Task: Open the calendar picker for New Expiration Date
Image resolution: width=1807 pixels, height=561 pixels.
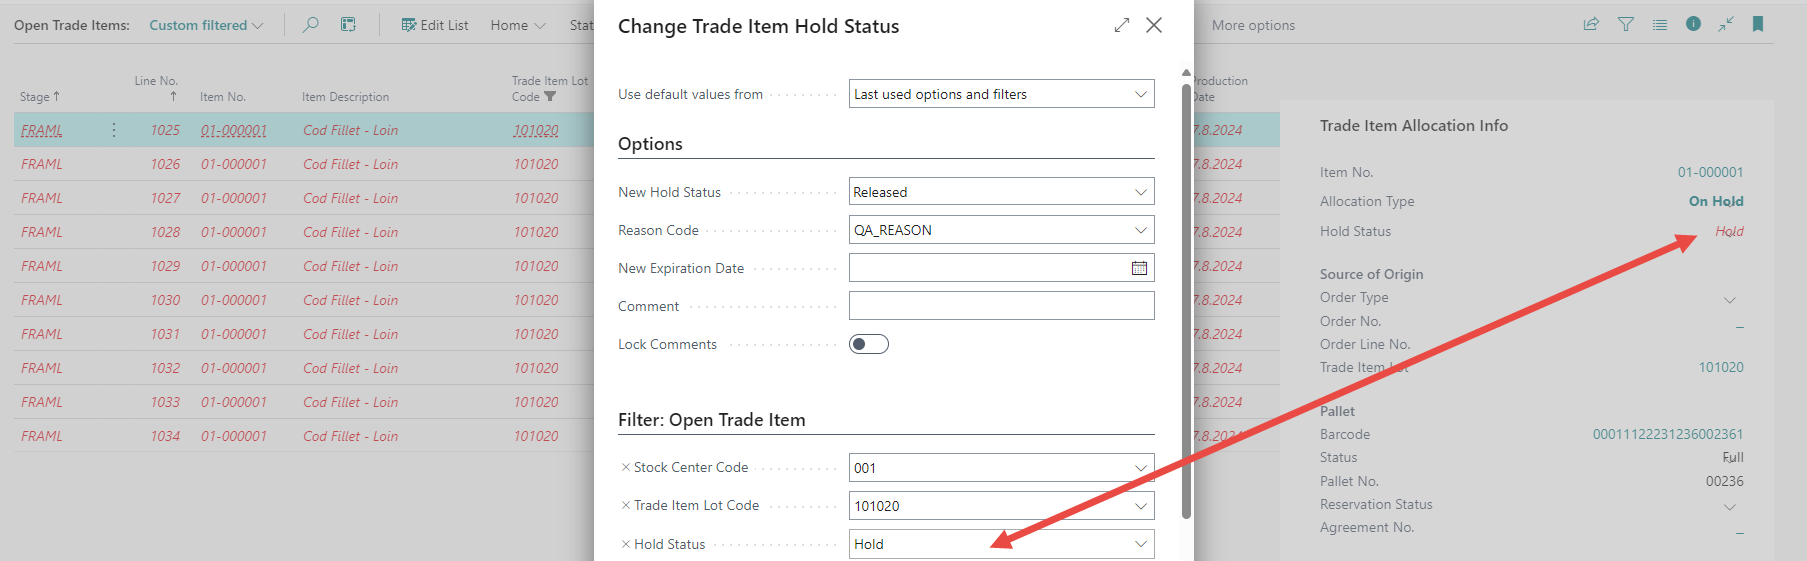Action: click(1139, 268)
